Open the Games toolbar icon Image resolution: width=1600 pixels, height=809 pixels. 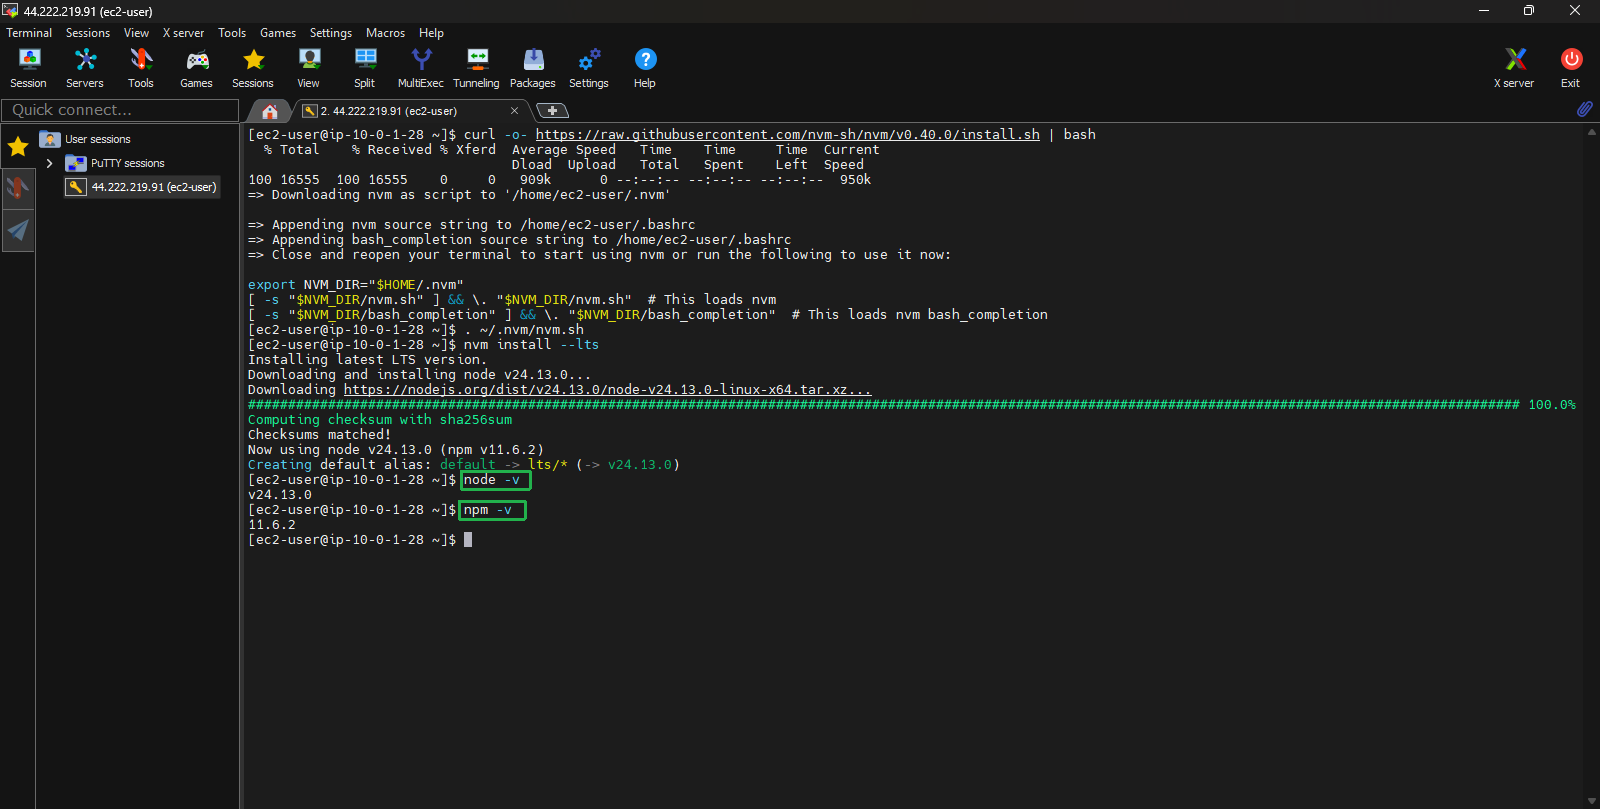click(196, 68)
